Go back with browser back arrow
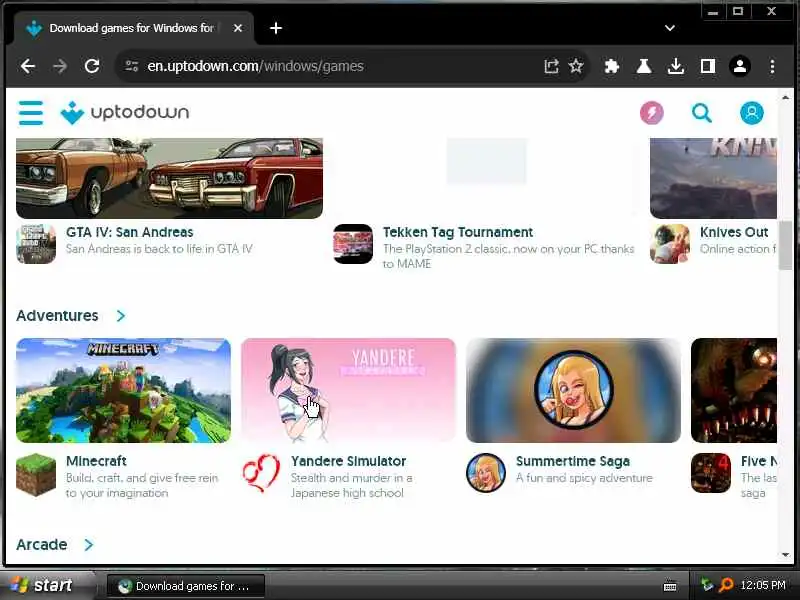 (28, 66)
